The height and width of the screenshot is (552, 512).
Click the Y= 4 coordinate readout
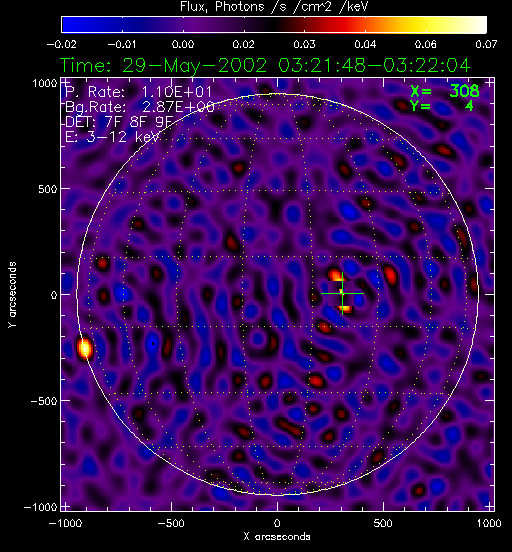442,105
